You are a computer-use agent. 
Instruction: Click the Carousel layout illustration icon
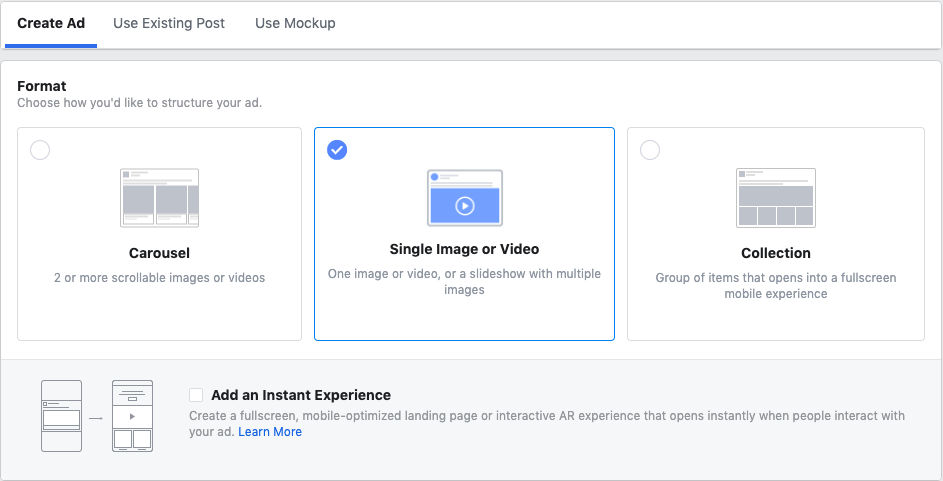[x=159, y=197]
